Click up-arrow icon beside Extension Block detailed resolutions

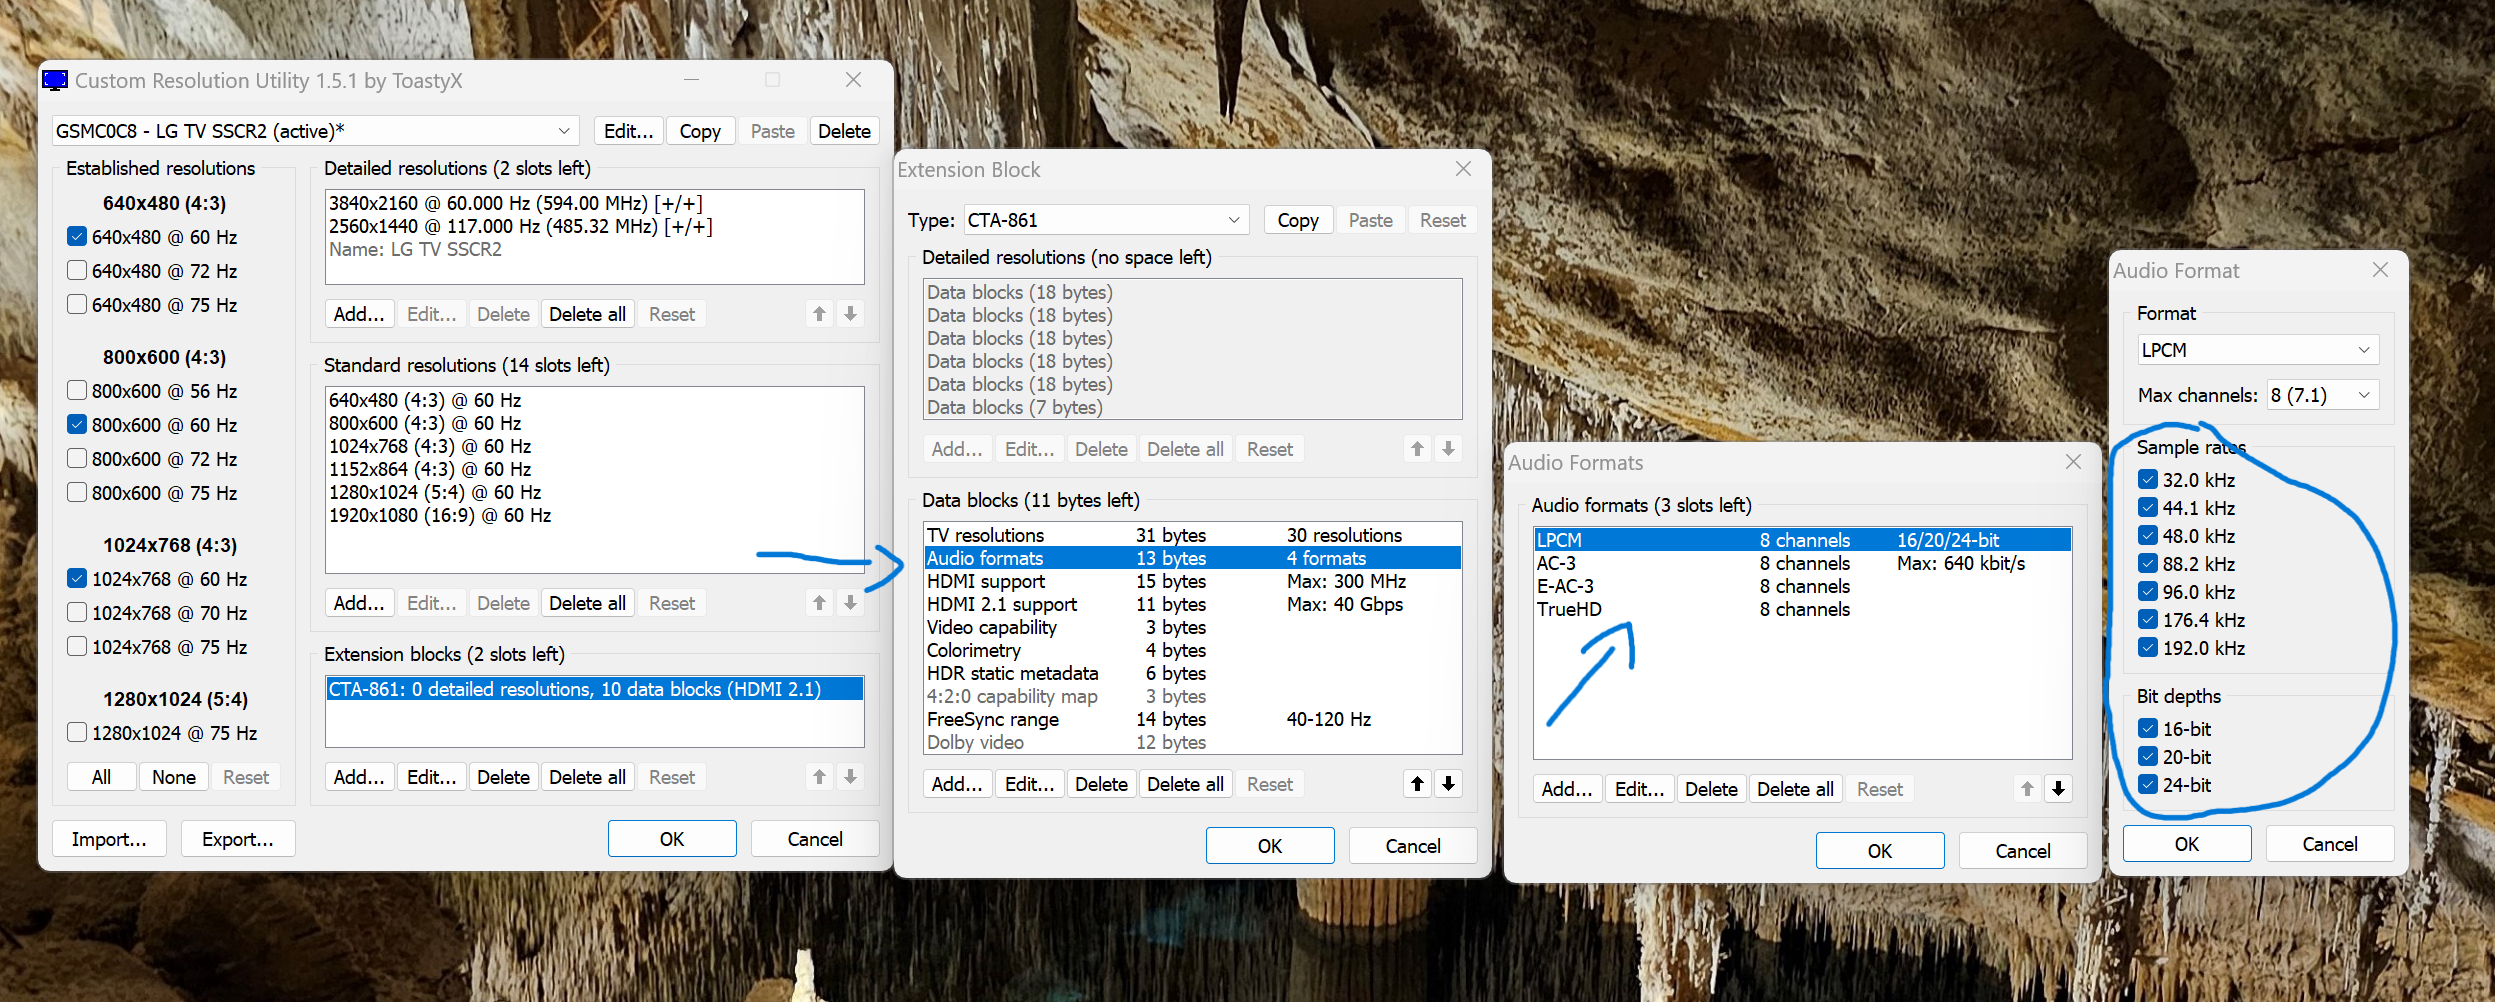point(1416,448)
